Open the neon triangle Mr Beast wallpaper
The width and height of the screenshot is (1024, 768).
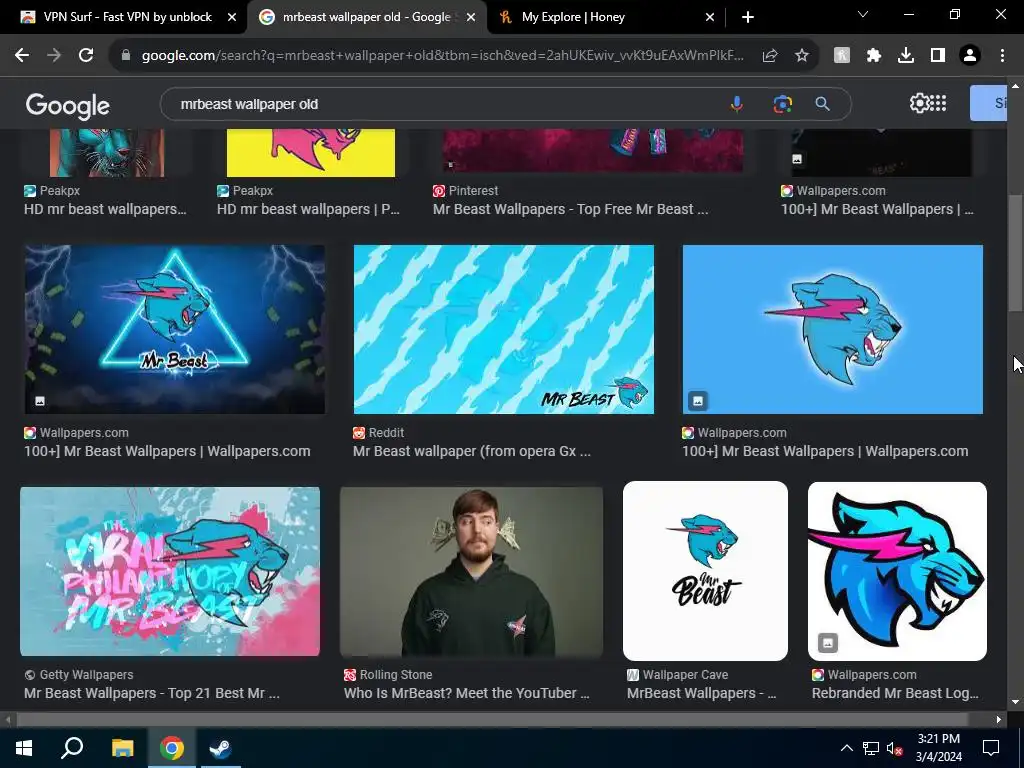[174, 329]
